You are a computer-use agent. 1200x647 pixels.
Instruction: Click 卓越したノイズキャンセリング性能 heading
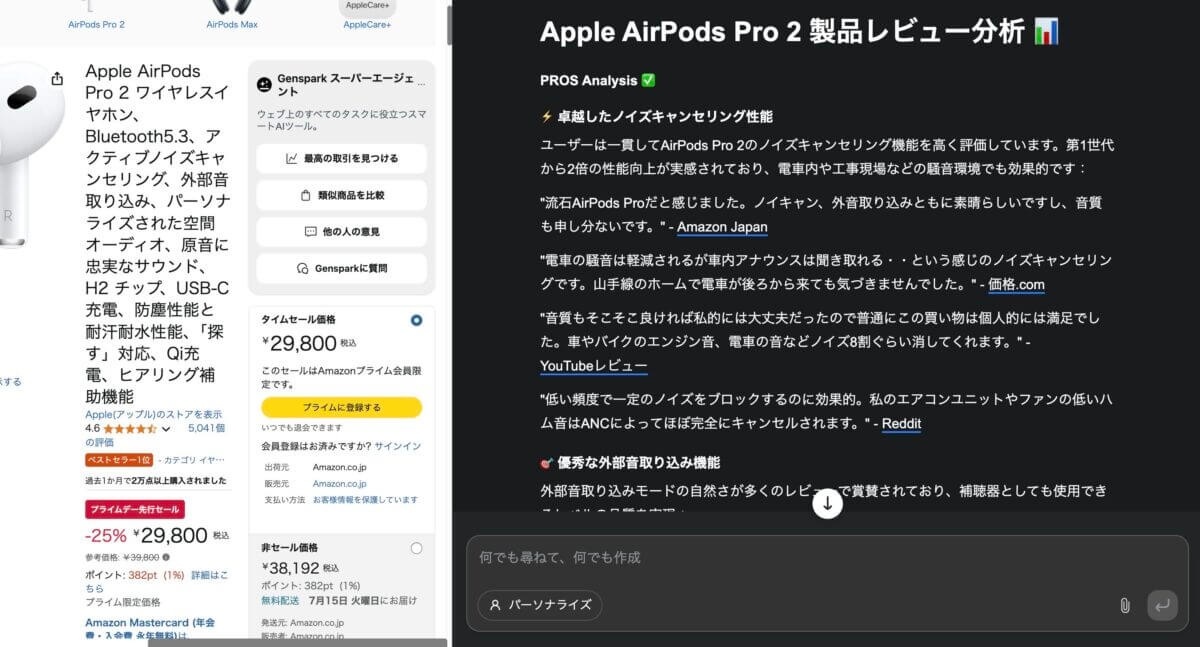656,116
